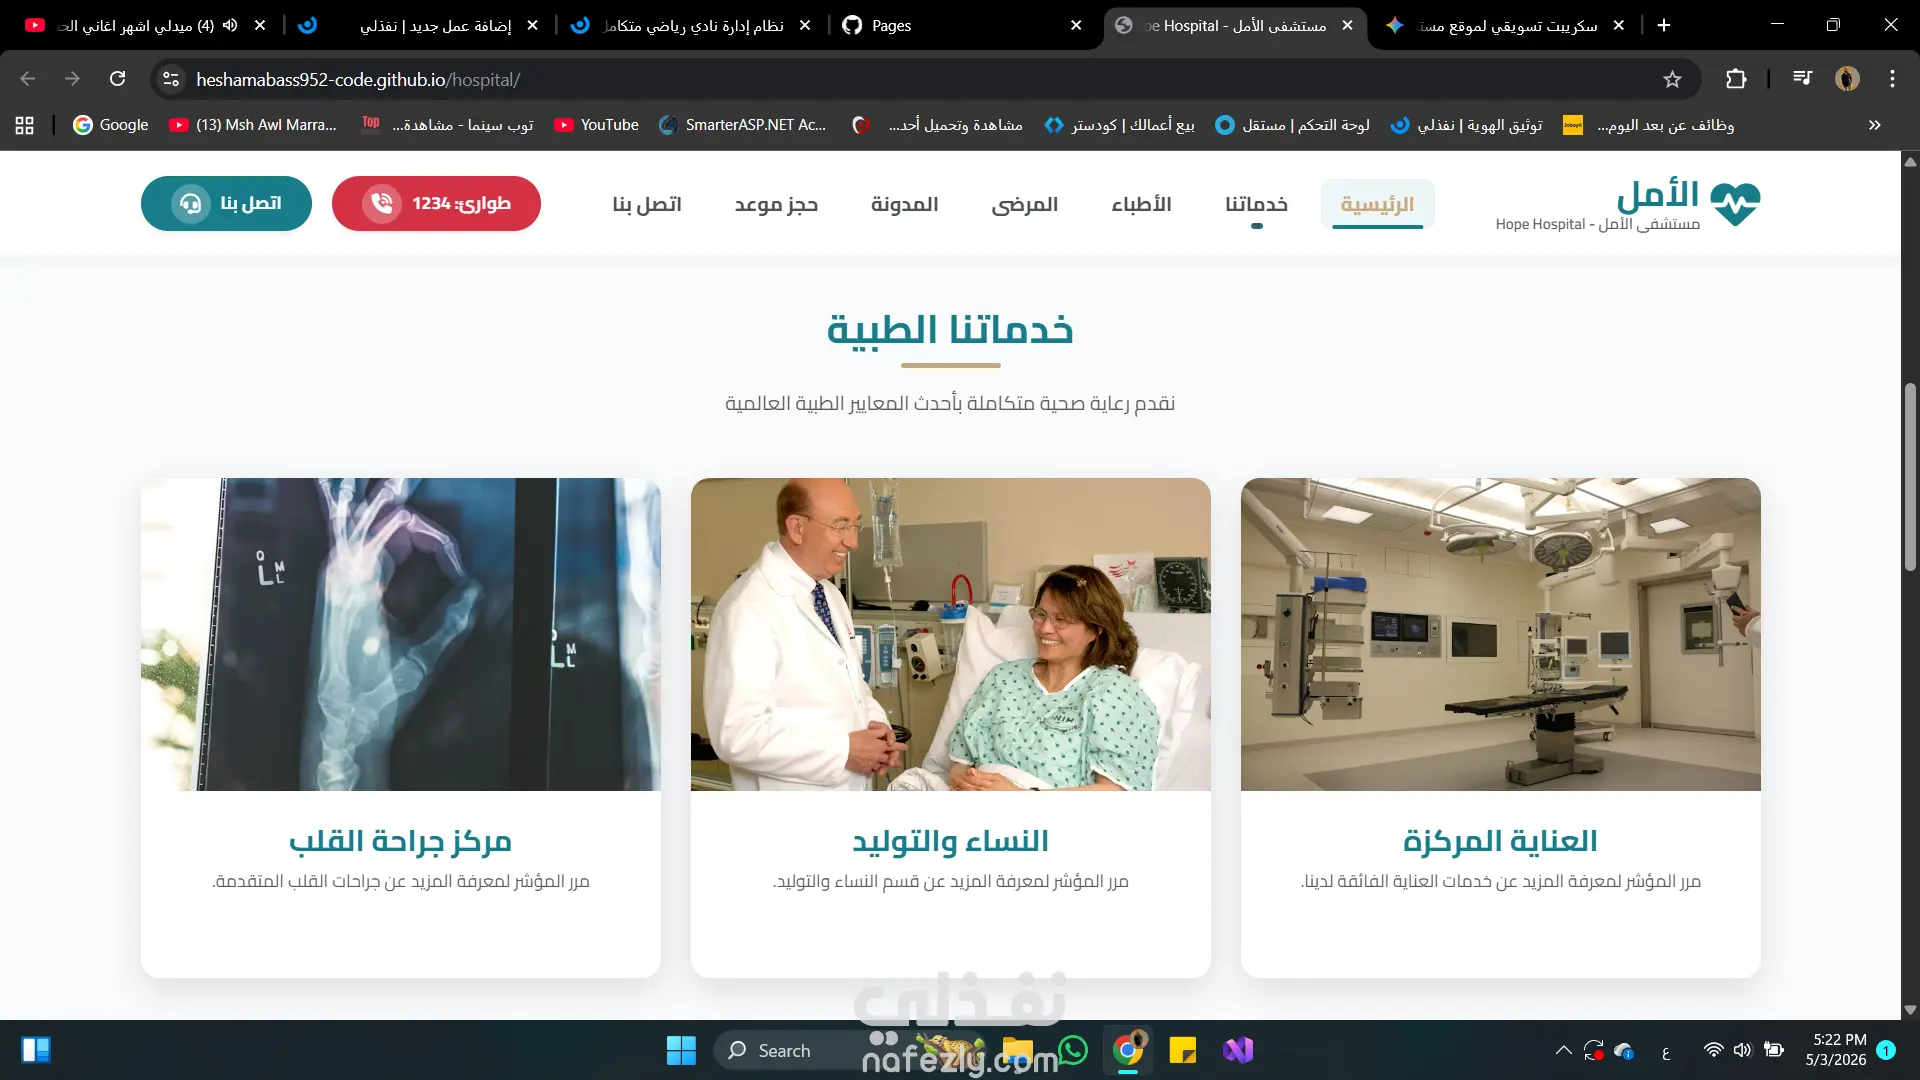Screen dimensions: 1920x1080
Task: Go to الرئيسية home nav item
Action: pos(1377,204)
